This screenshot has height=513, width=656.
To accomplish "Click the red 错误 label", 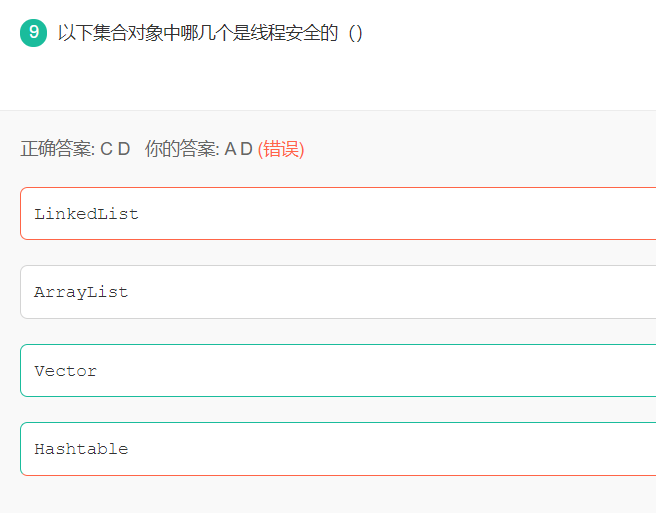I will [281, 149].
